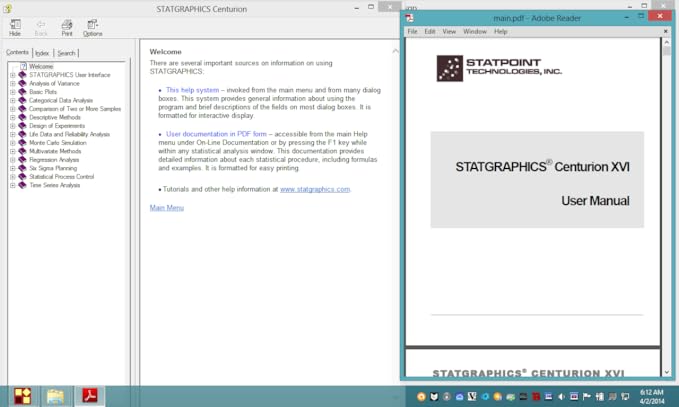Click the book icon beside Design of Experiments
Image resolution: width=679 pixels, height=407 pixels.
pos(22,126)
